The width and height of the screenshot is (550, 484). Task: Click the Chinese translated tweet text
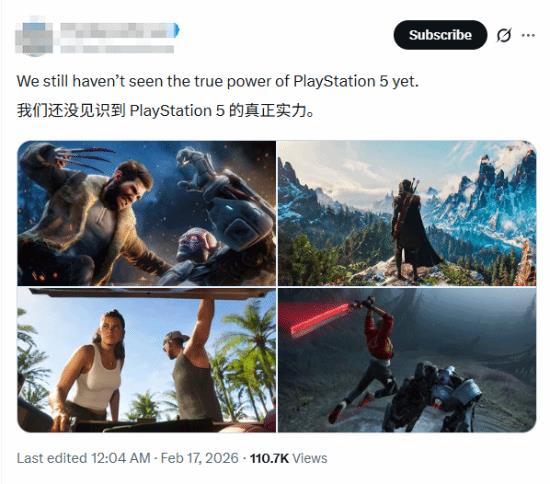coord(165,110)
